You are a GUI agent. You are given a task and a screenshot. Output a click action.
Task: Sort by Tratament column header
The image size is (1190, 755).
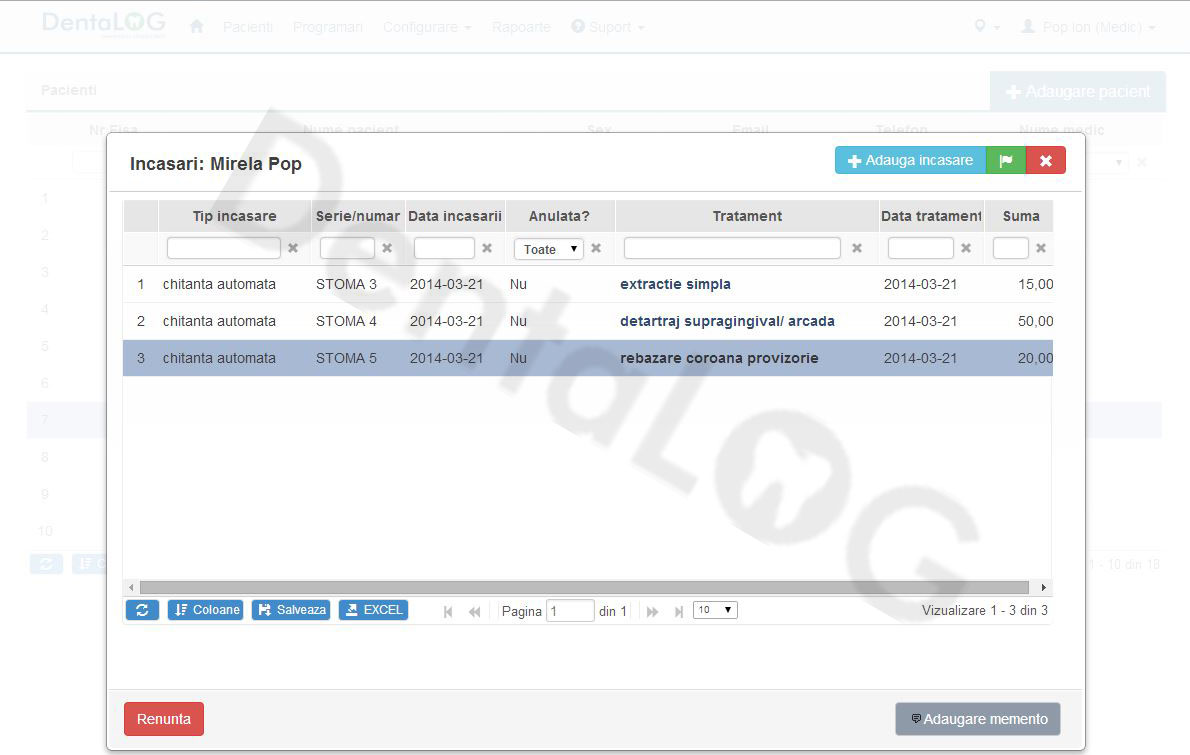(747, 216)
